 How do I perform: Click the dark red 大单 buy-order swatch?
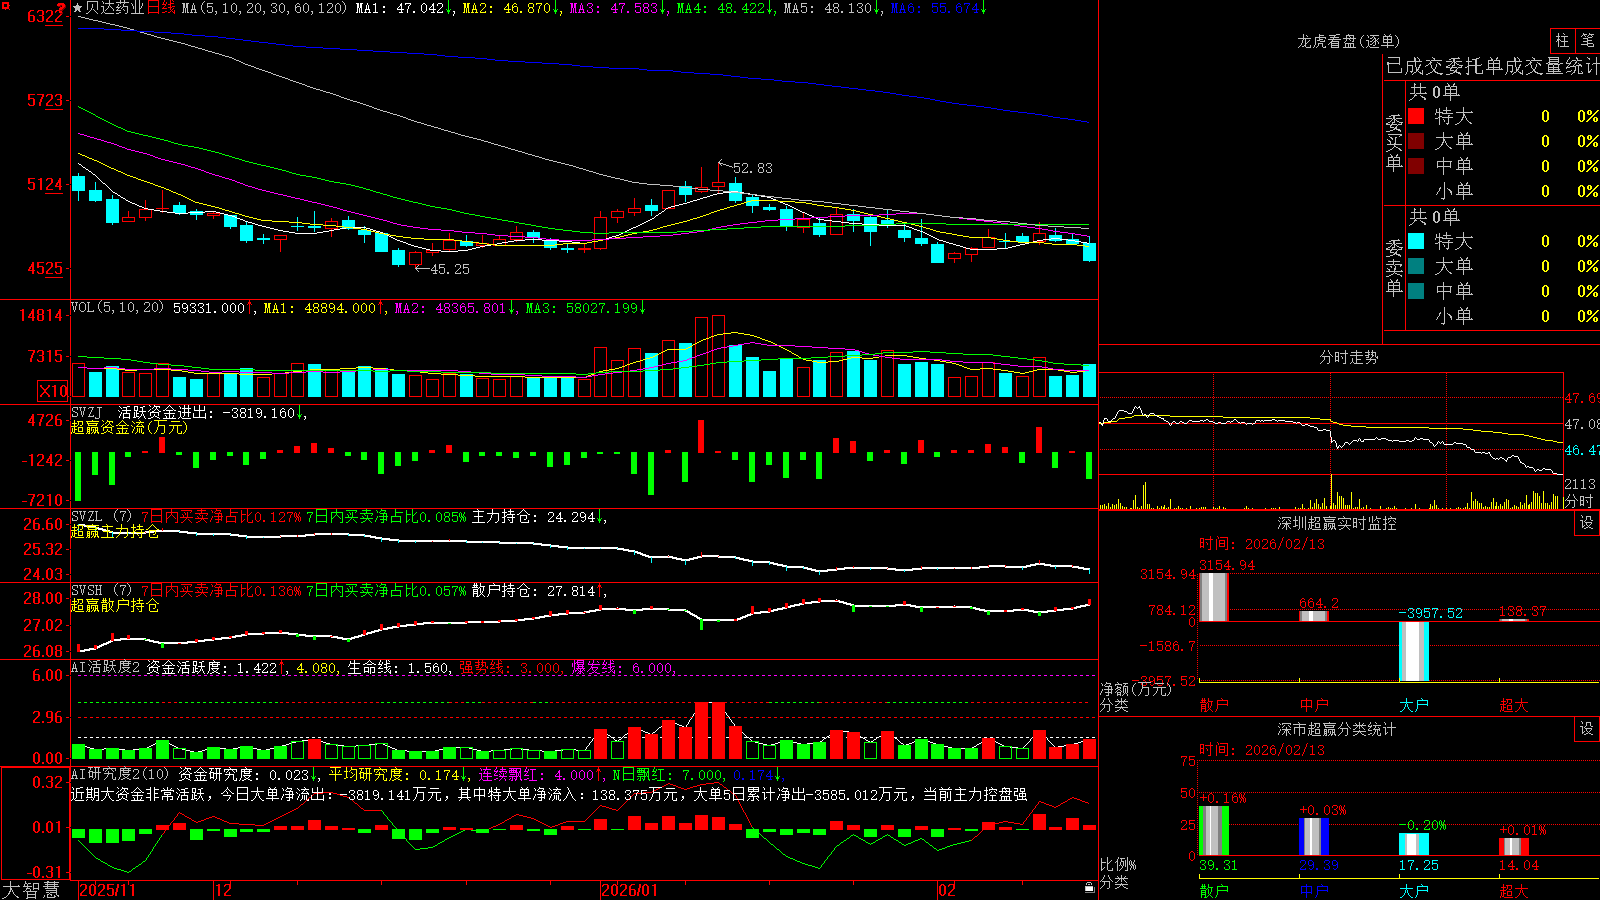[x=1416, y=141]
